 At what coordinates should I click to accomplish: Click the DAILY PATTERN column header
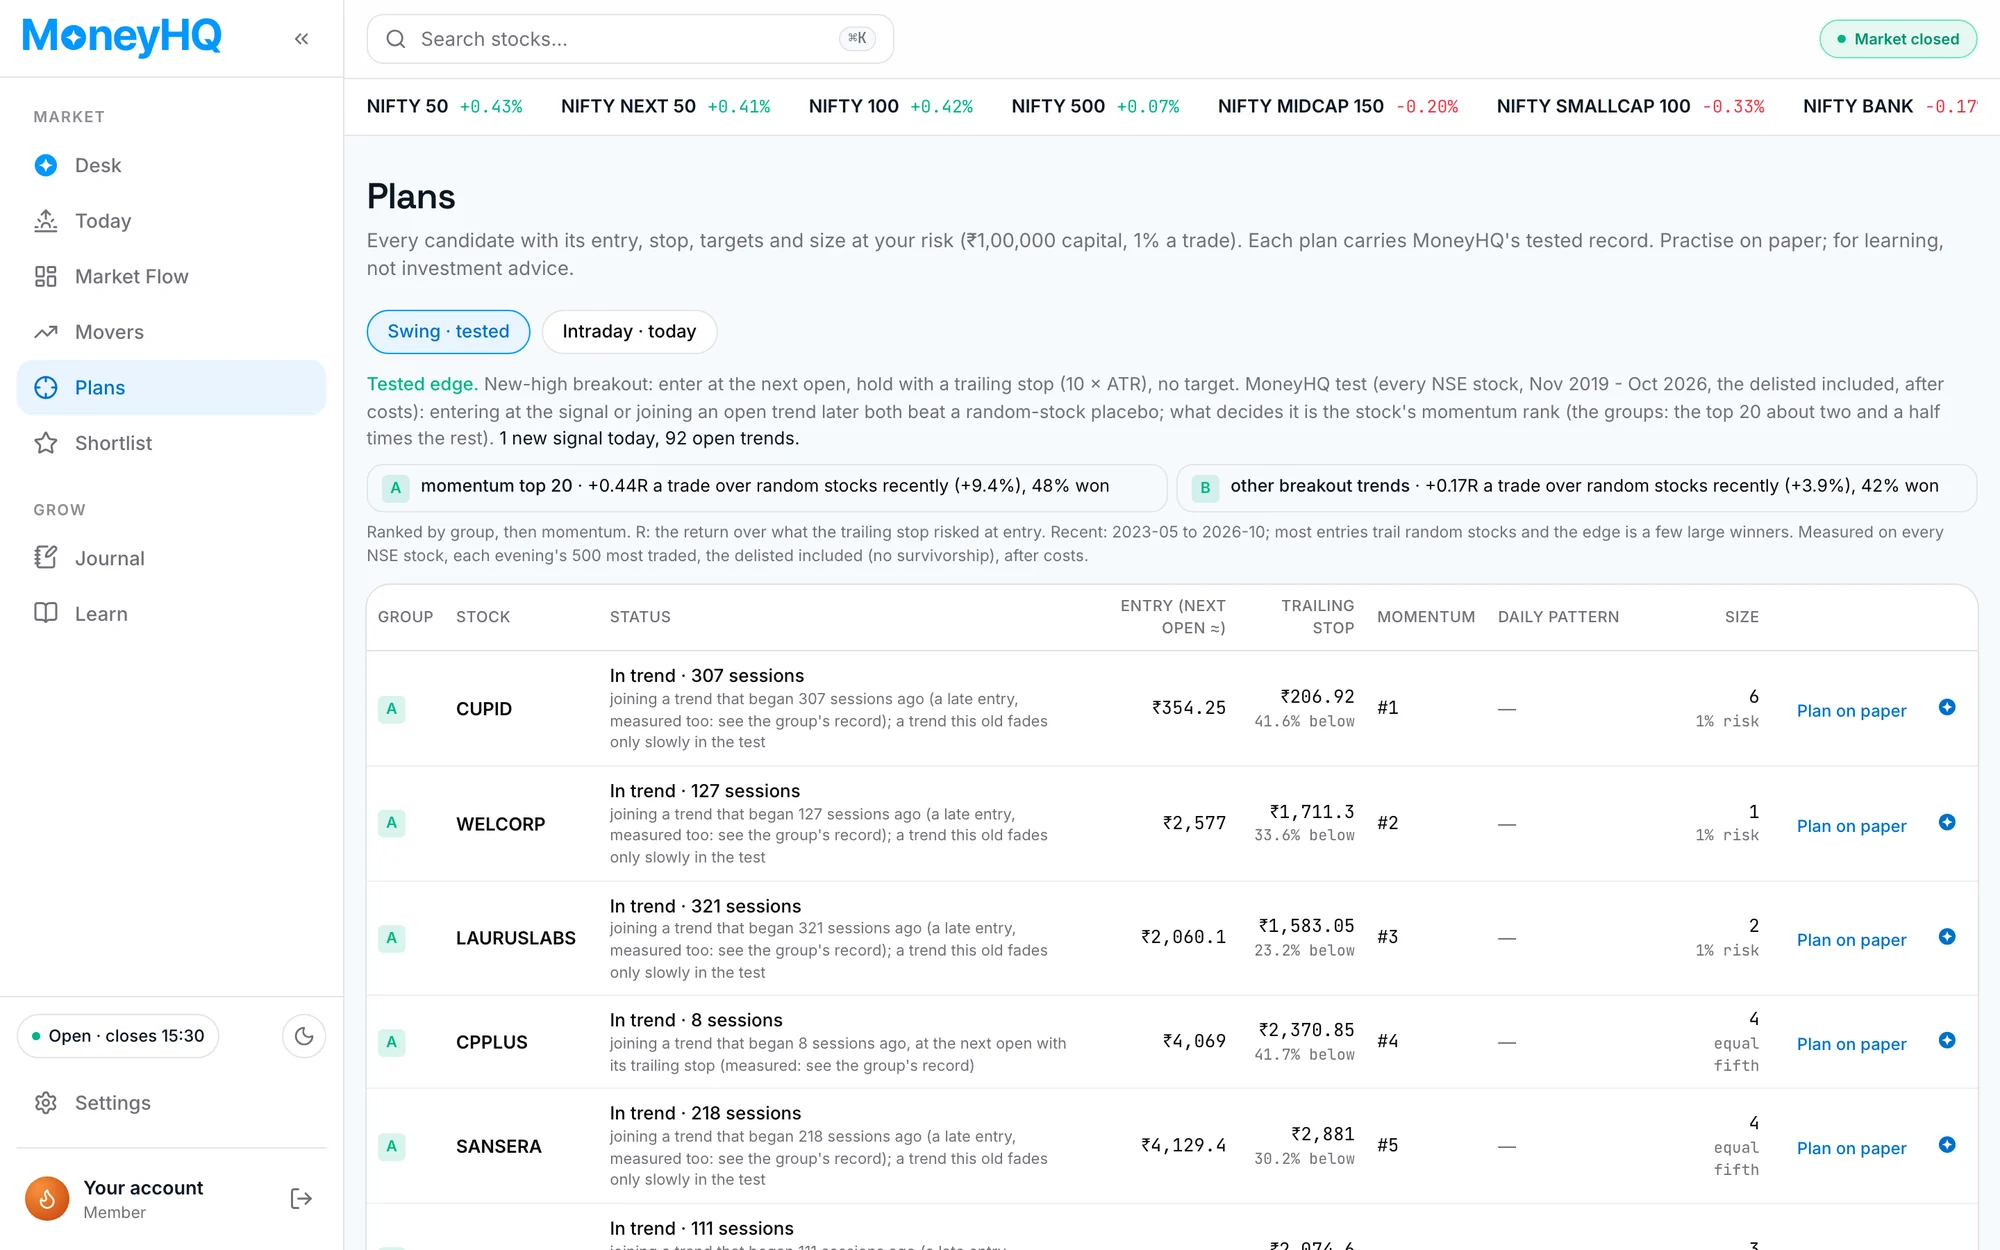[1558, 617]
